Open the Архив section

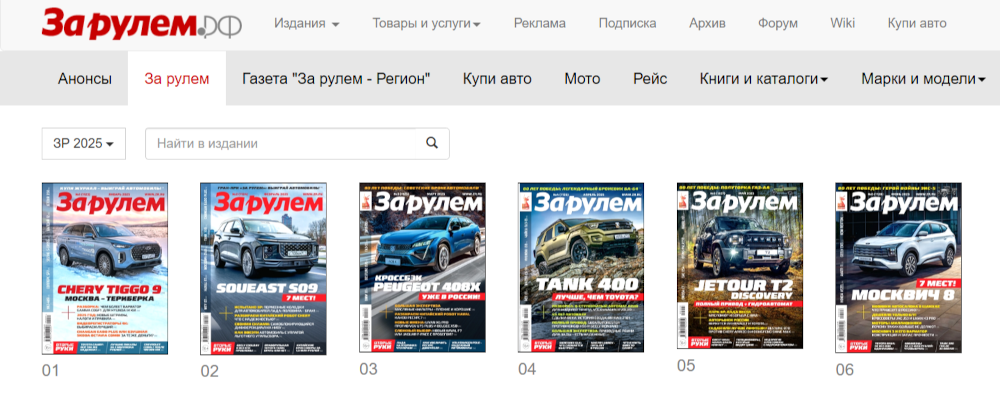tap(707, 24)
